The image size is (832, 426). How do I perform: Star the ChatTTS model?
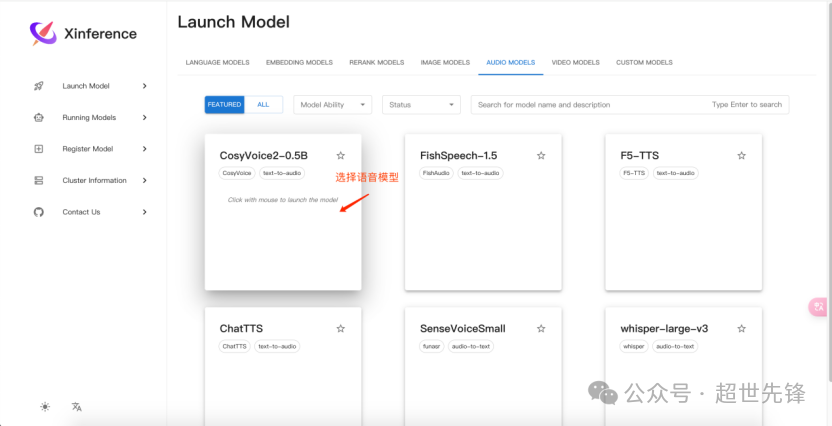[341, 328]
